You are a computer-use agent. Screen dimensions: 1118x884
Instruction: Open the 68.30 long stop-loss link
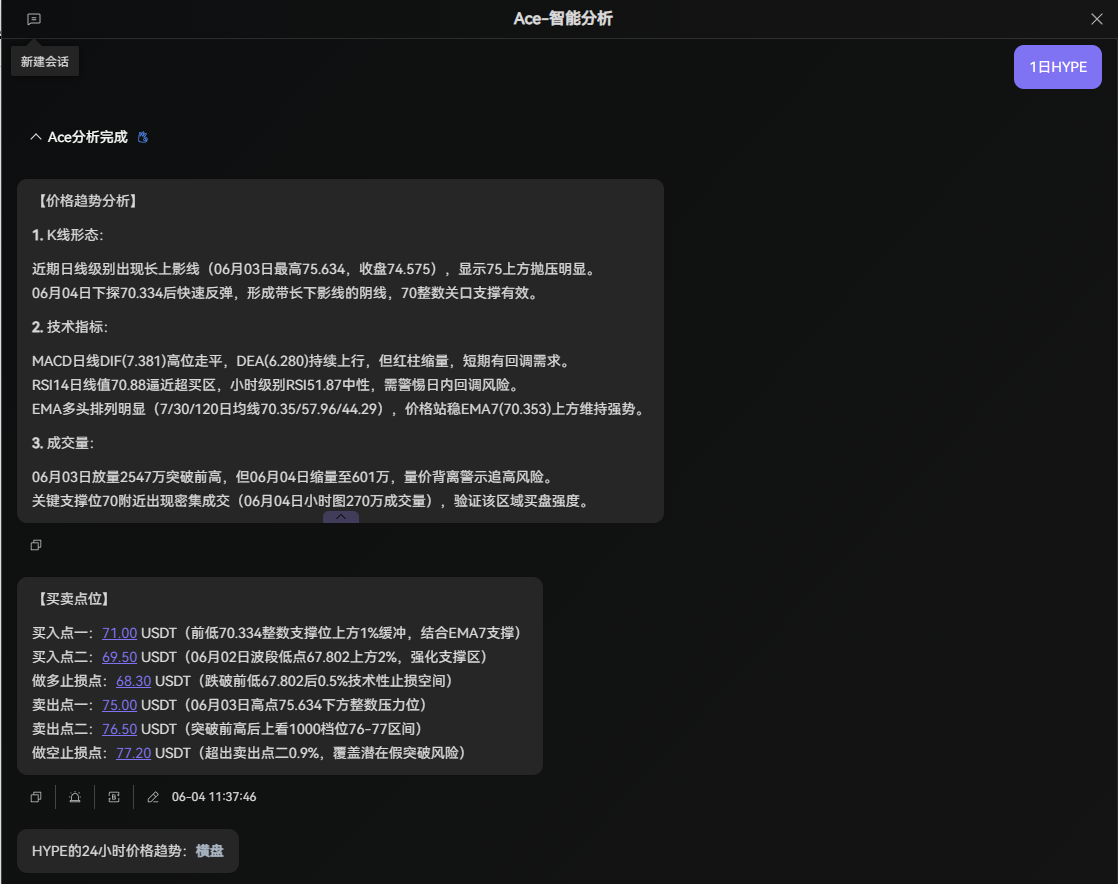click(x=133, y=681)
